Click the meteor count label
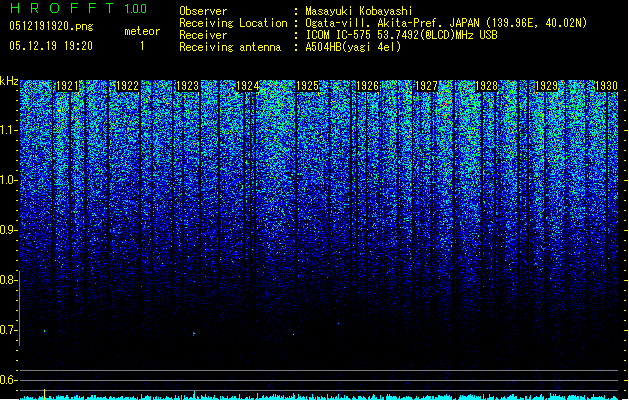The width and height of the screenshot is (629, 400). coord(142,31)
